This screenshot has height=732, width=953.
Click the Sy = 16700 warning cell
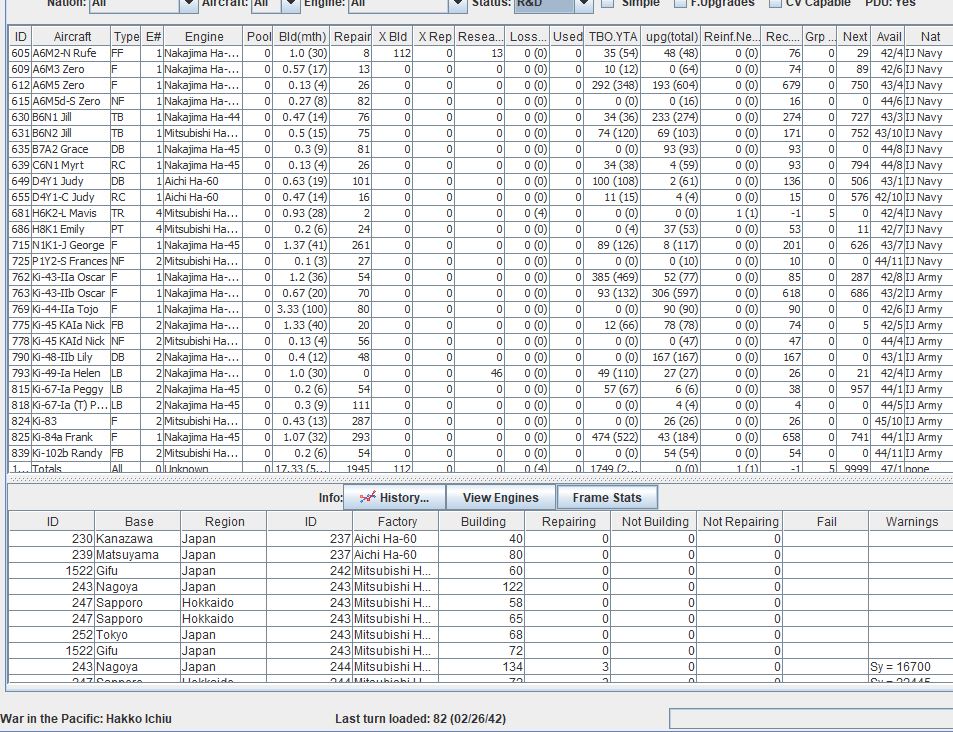pos(911,667)
